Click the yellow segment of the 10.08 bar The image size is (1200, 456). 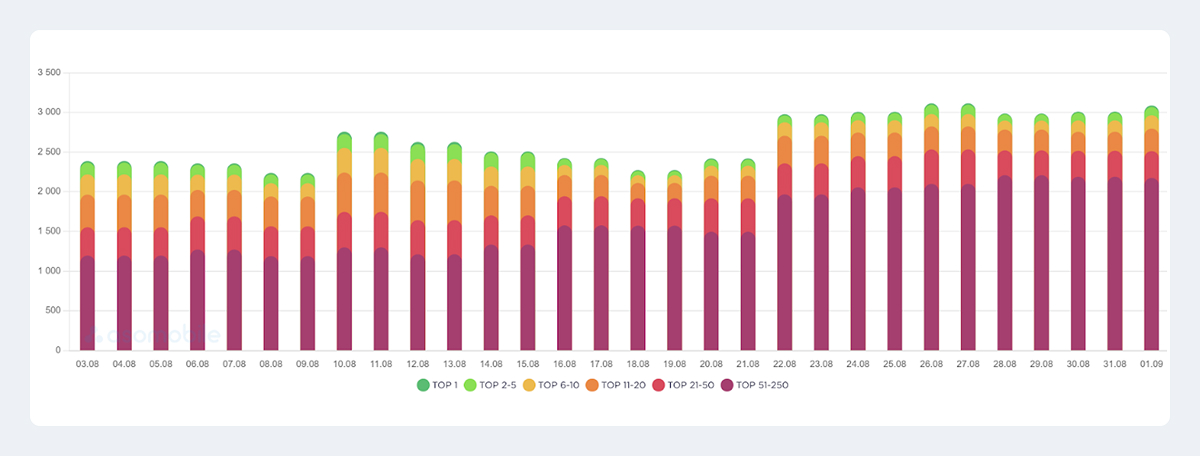tap(344, 162)
